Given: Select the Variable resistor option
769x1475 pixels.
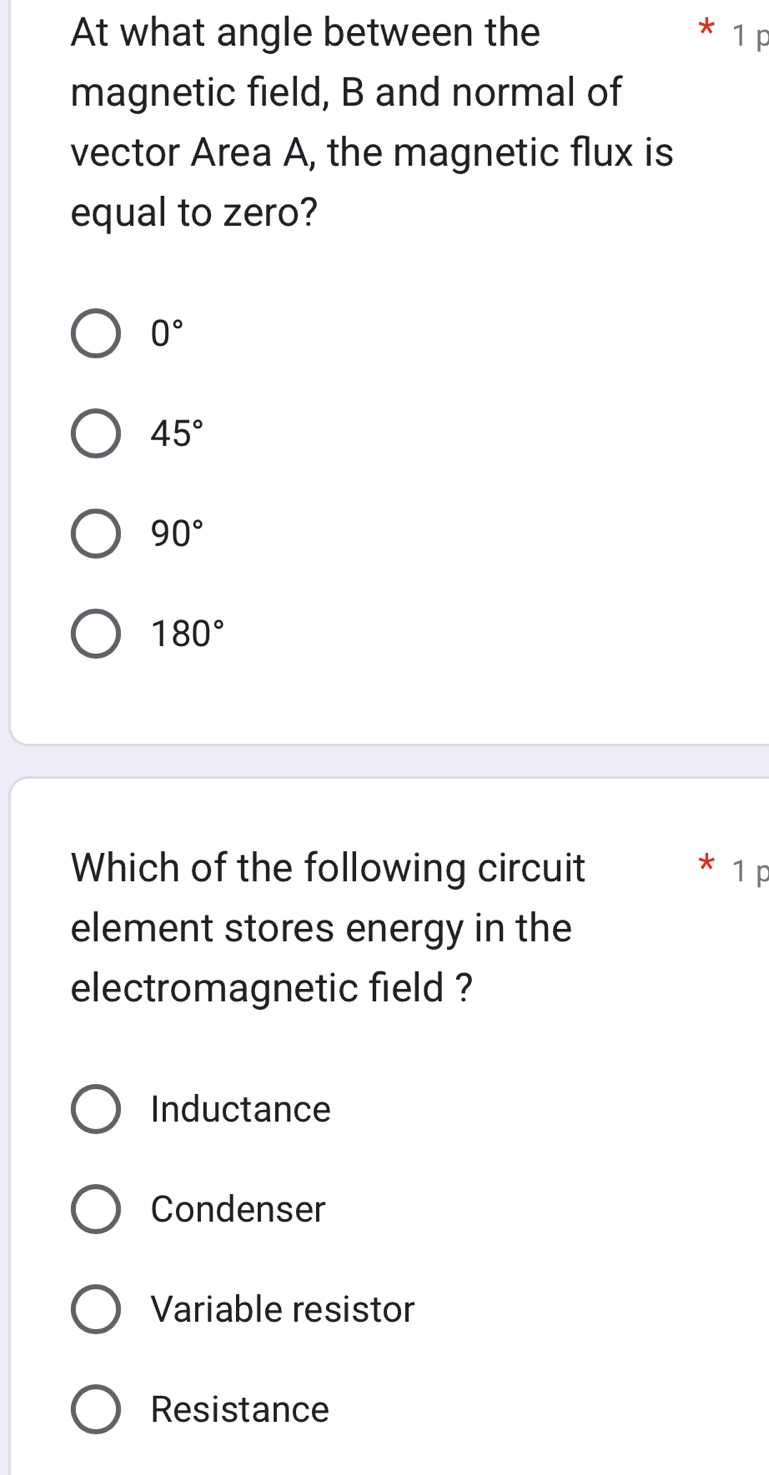Looking at the screenshot, I should click(x=96, y=1308).
